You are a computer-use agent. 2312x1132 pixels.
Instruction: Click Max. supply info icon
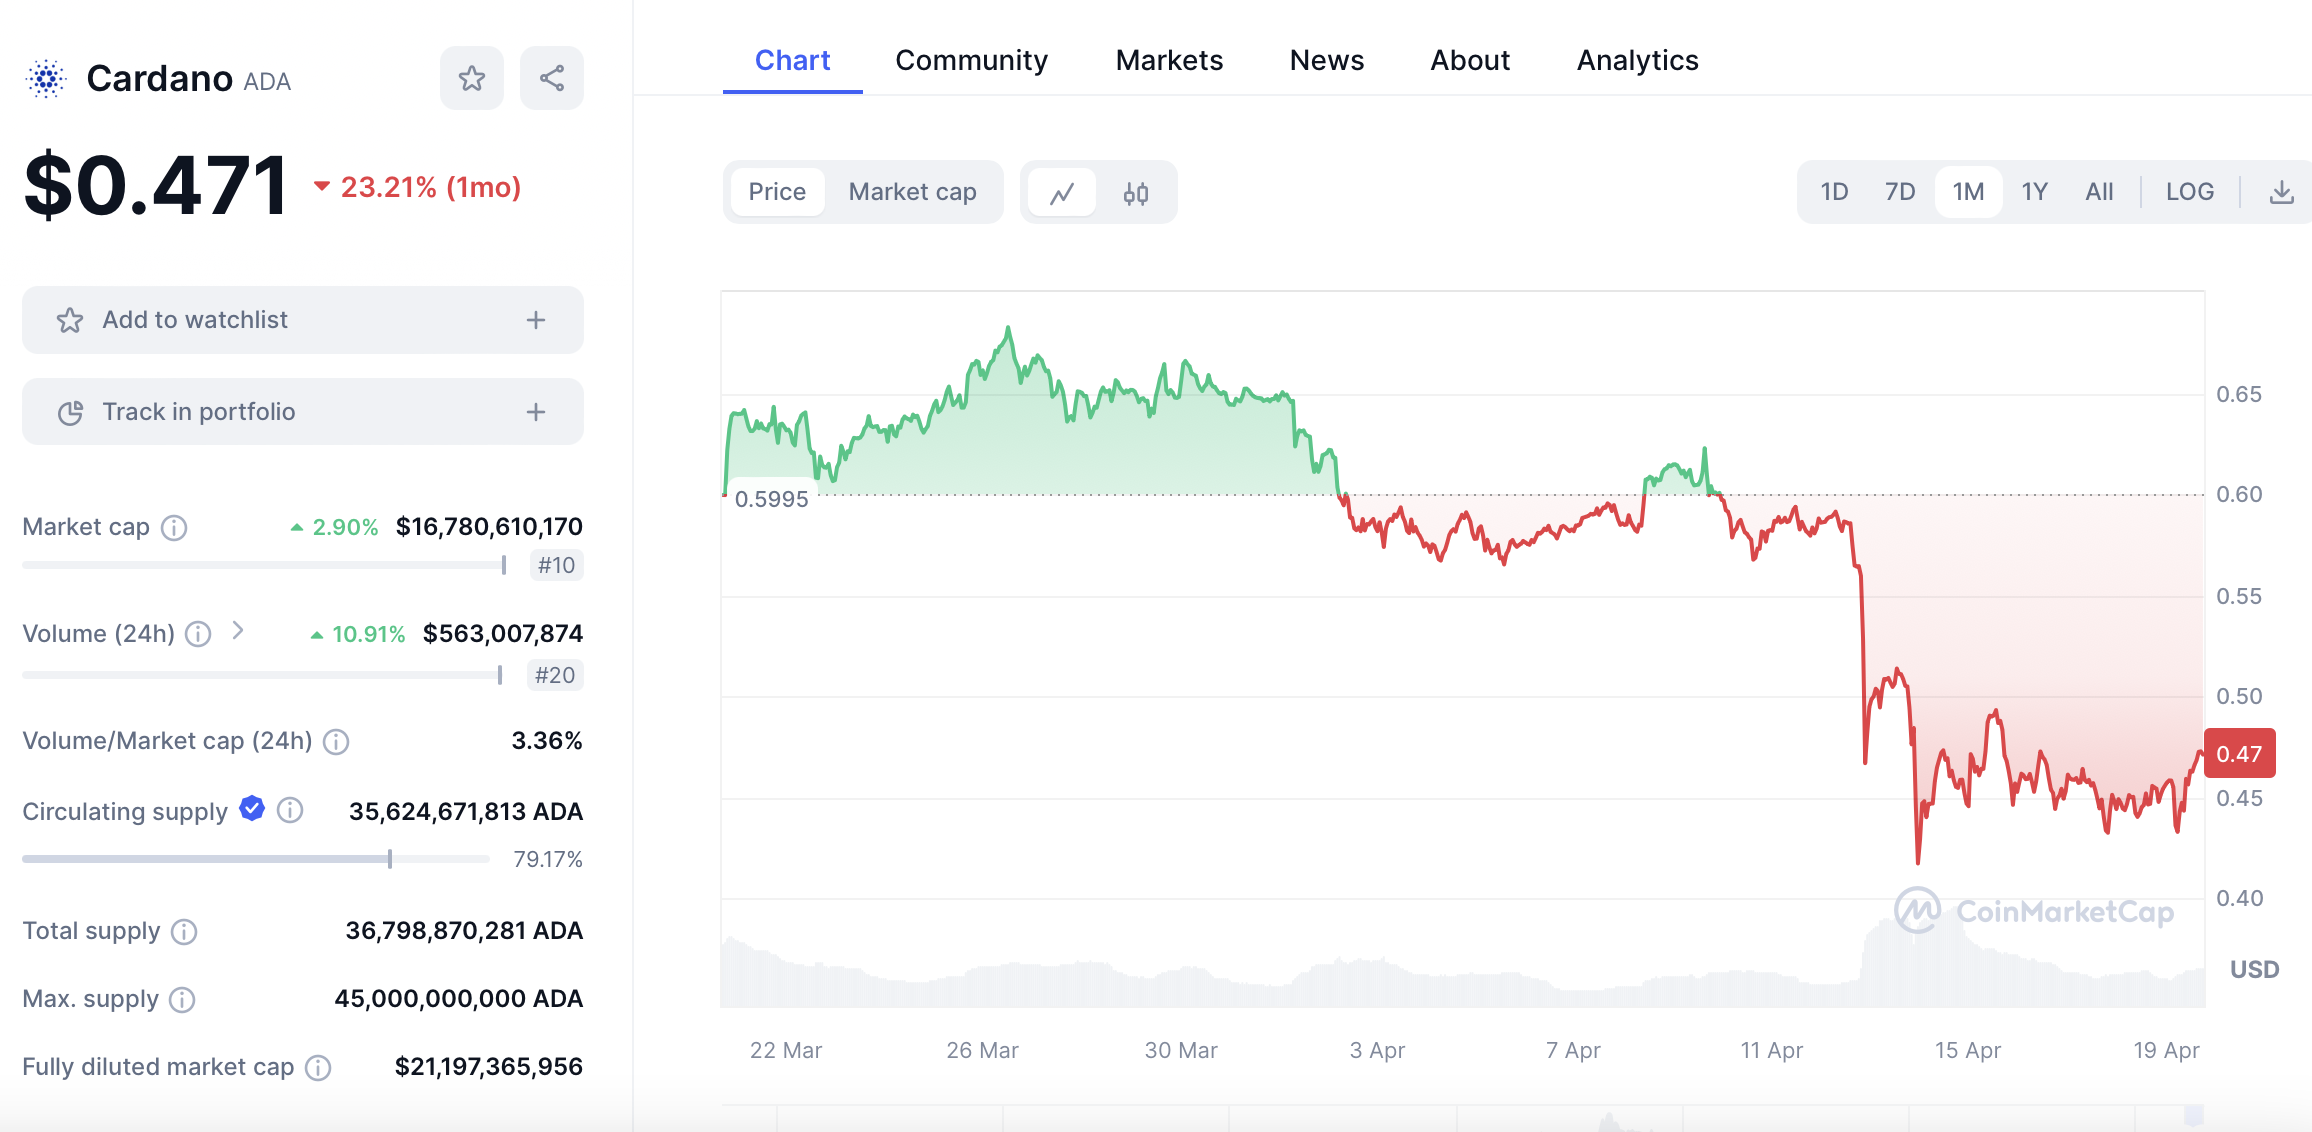pyautogui.click(x=182, y=1000)
